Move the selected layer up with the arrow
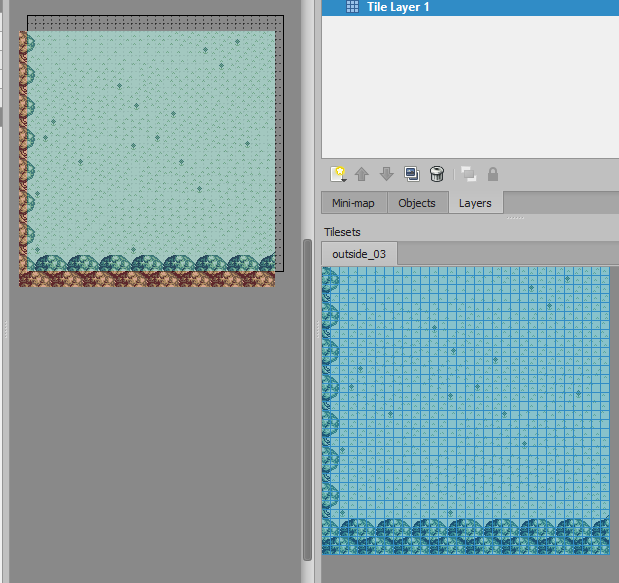Screen dimensions: 619x583 pos(362,174)
